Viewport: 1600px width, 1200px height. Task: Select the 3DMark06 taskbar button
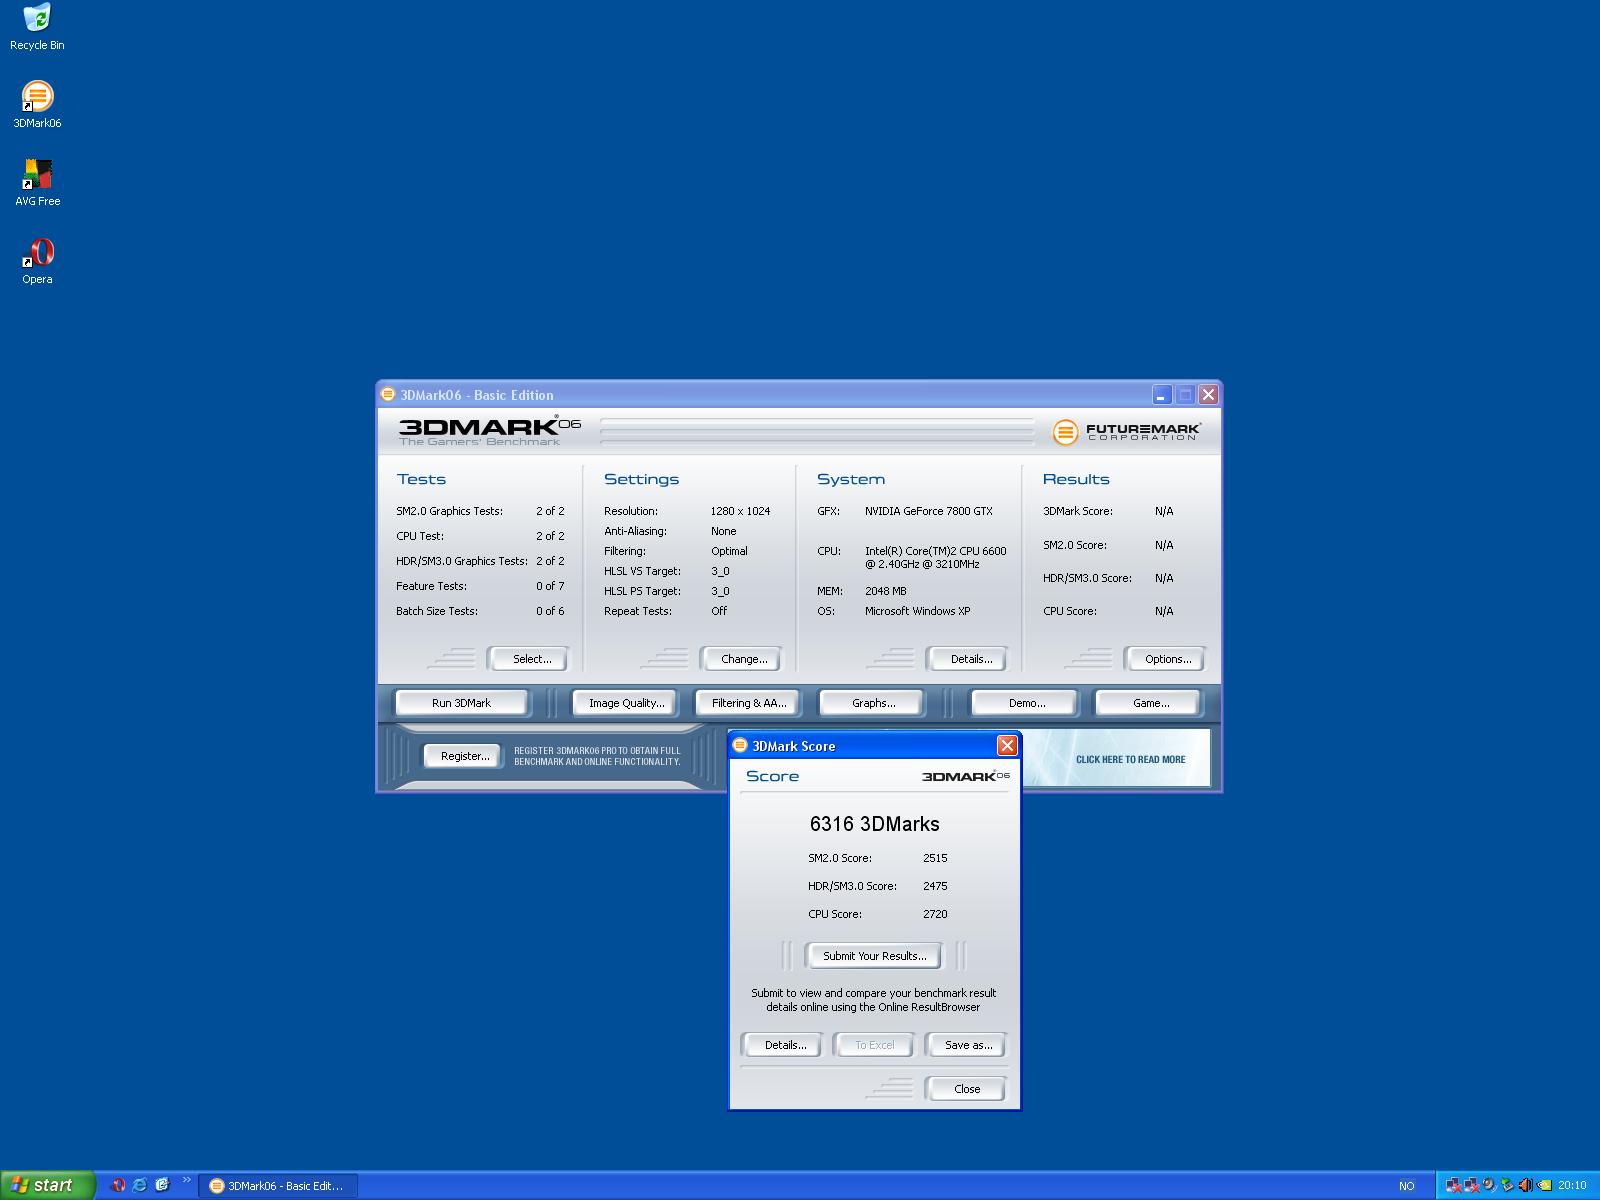point(278,1186)
